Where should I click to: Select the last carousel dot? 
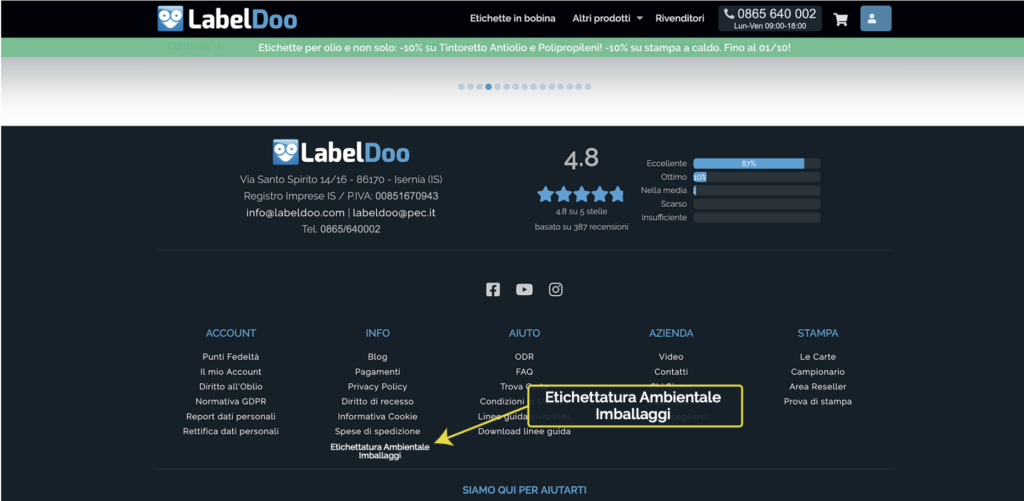tap(588, 86)
